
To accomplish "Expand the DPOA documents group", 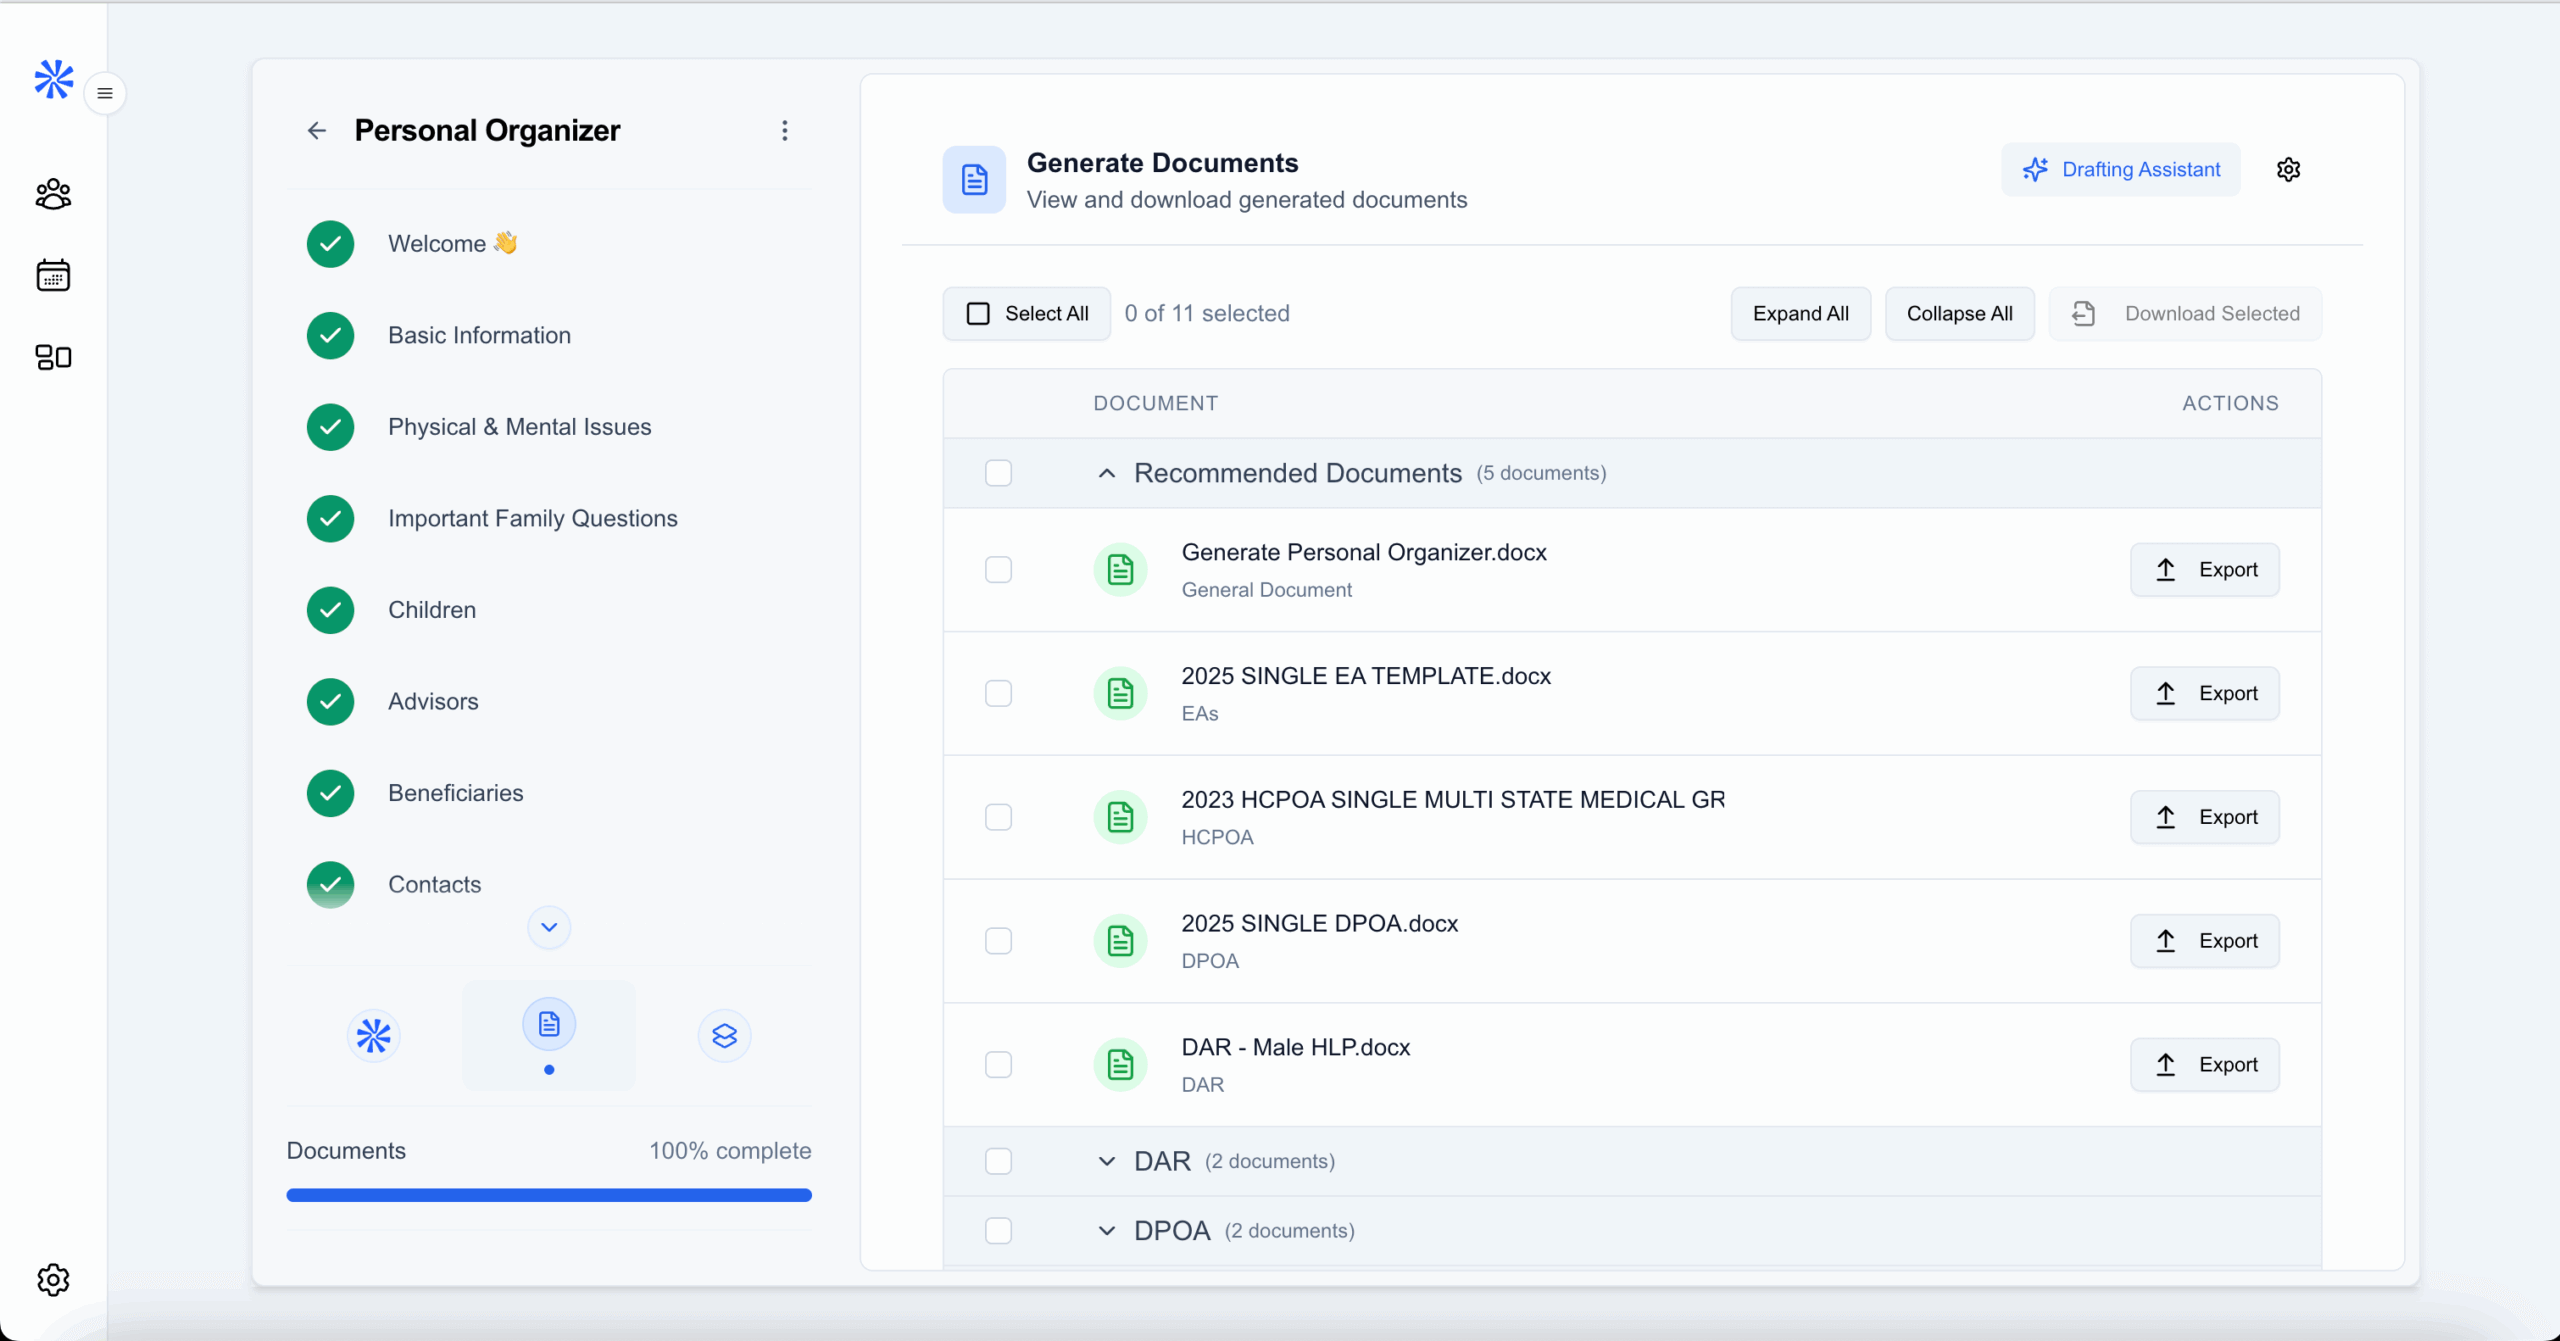I will click(x=1107, y=1231).
